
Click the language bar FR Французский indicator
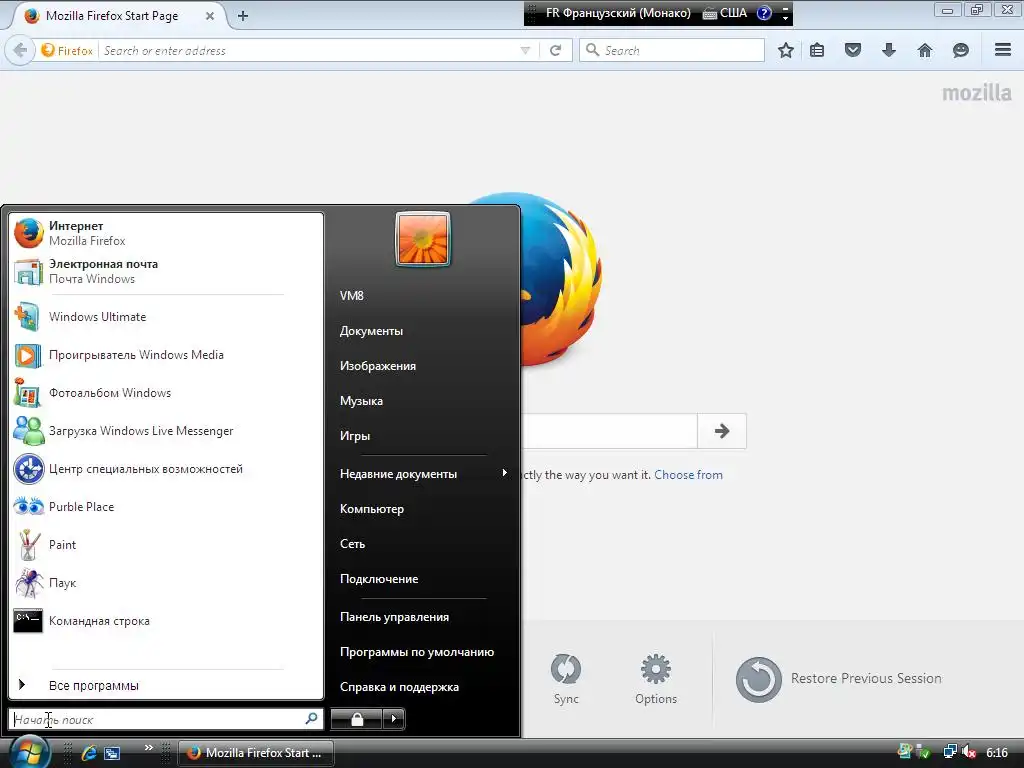coord(618,13)
